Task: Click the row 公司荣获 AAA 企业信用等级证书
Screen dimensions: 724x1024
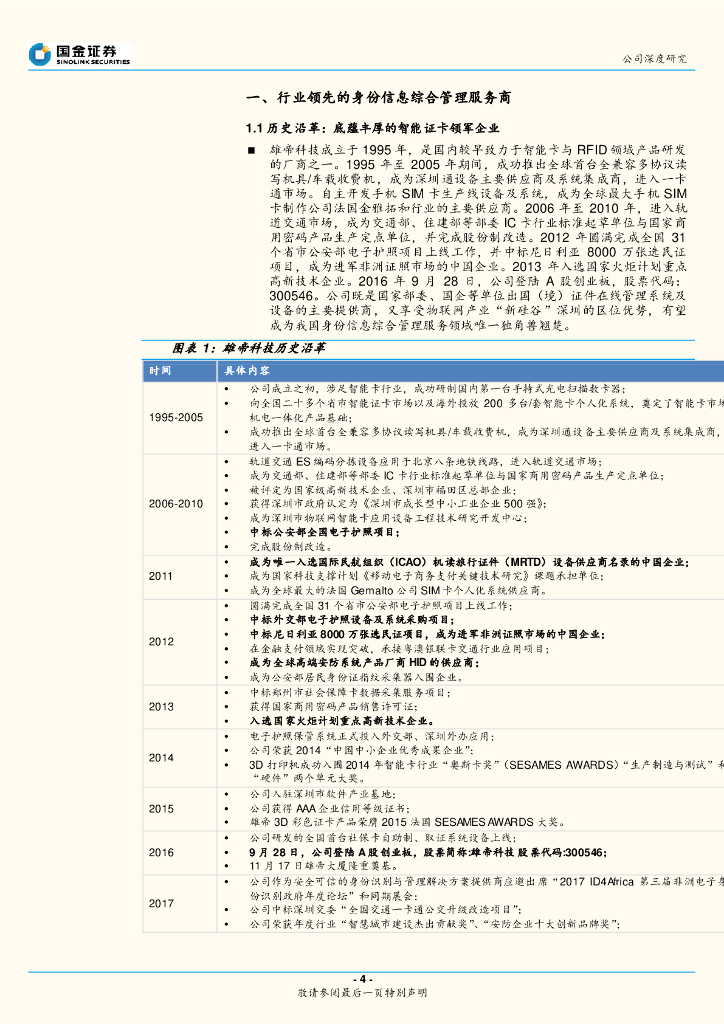Action: coord(330,808)
